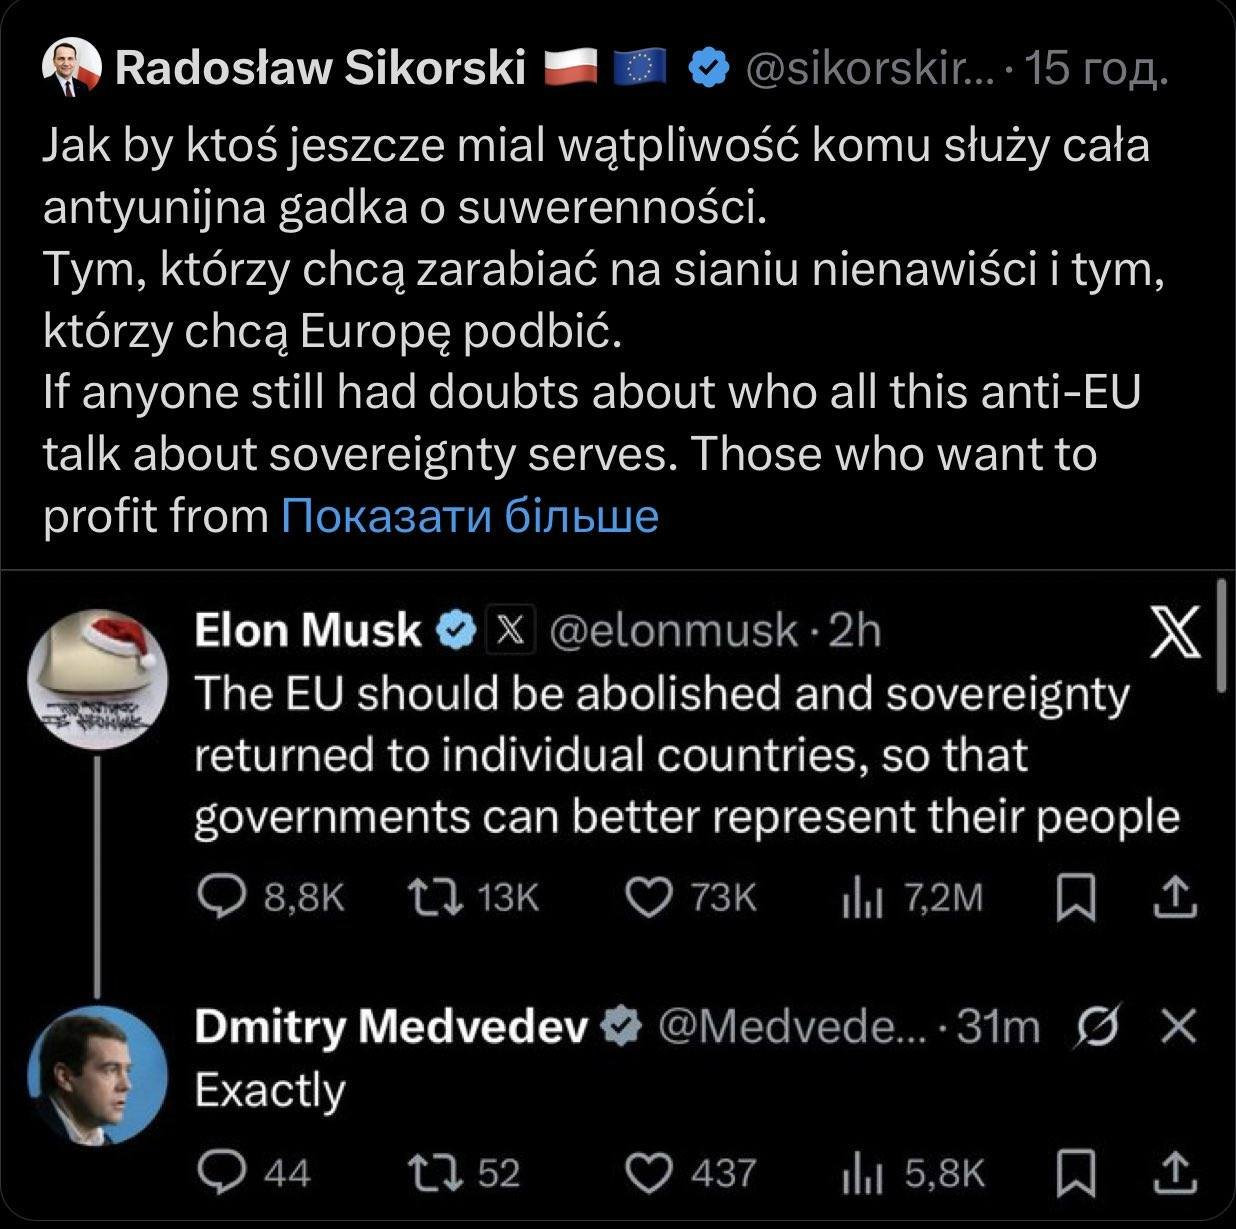Click the X logo in the quoted post
Screen dimensions: 1236x1229
pyautogui.click(x=1175, y=634)
